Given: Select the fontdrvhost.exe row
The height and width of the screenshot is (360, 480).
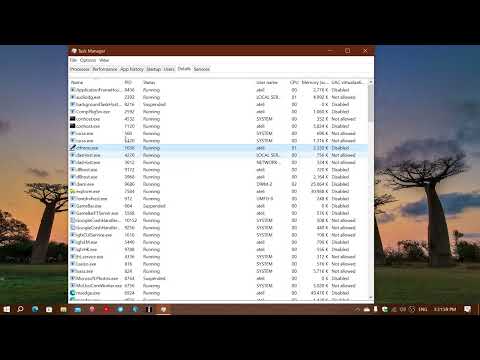Looking at the screenshot, I should tap(219, 199).
